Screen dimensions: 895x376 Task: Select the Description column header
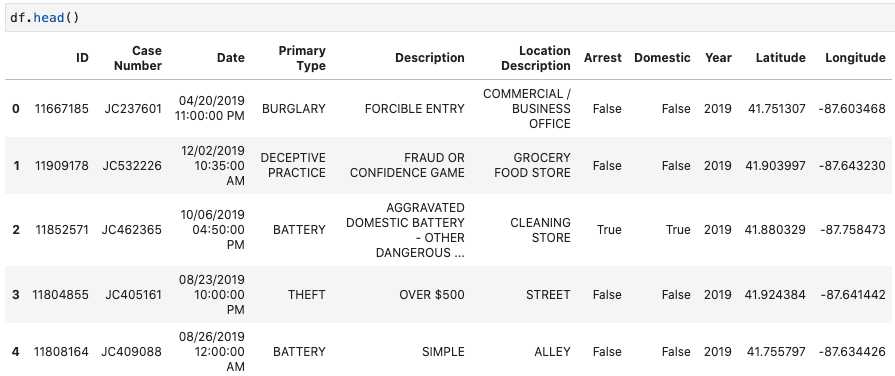(430, 58)
